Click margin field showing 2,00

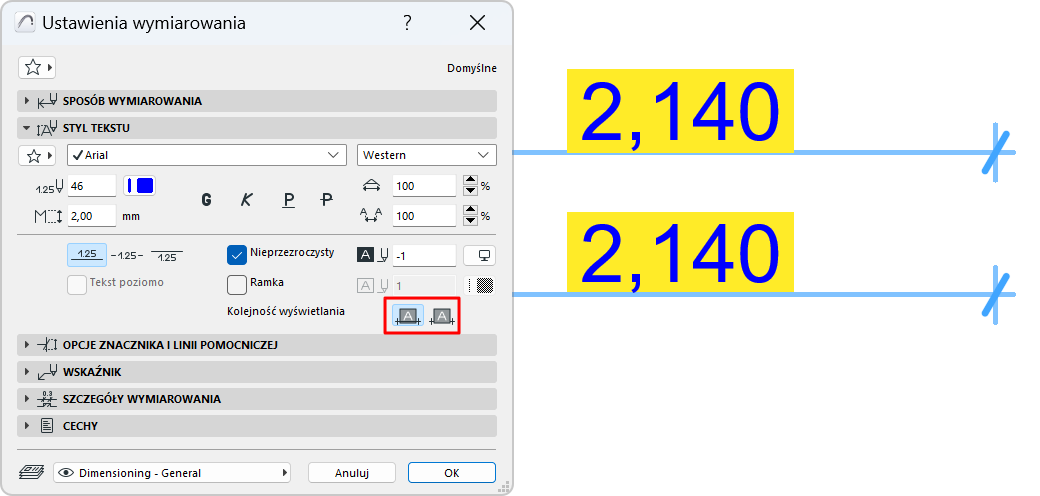92,216
